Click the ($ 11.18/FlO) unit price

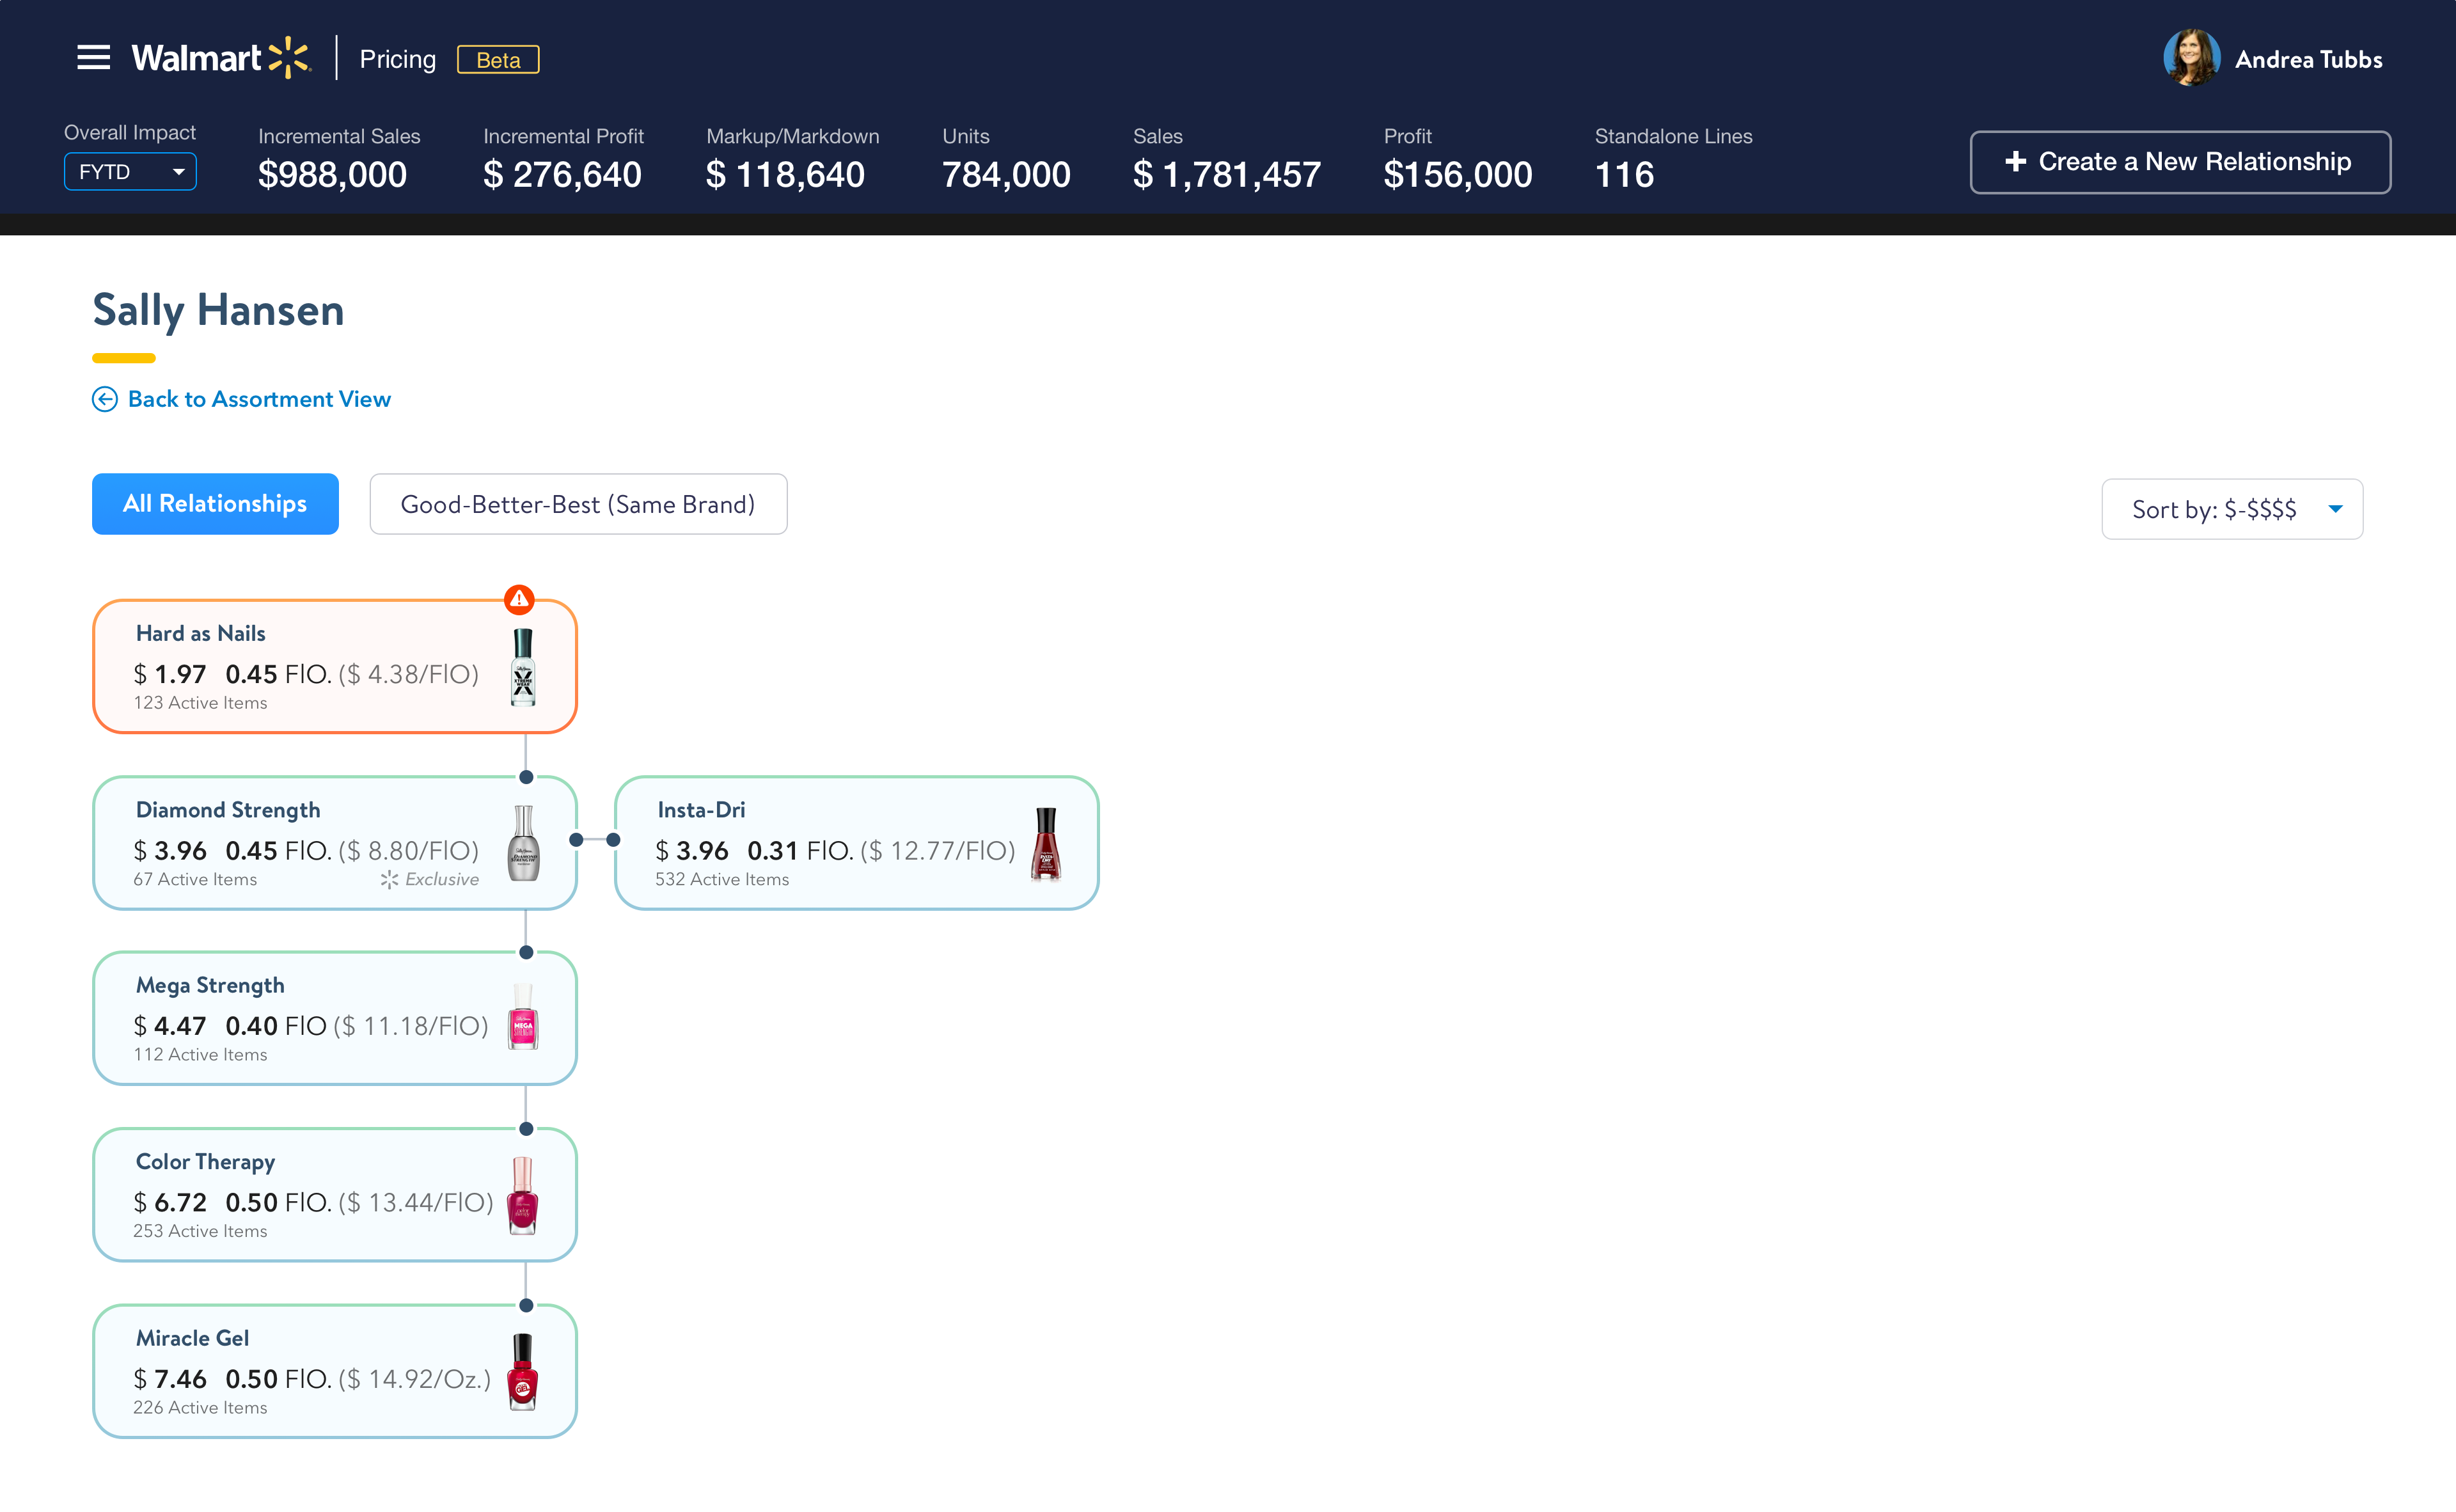(x=410, y=1026)
